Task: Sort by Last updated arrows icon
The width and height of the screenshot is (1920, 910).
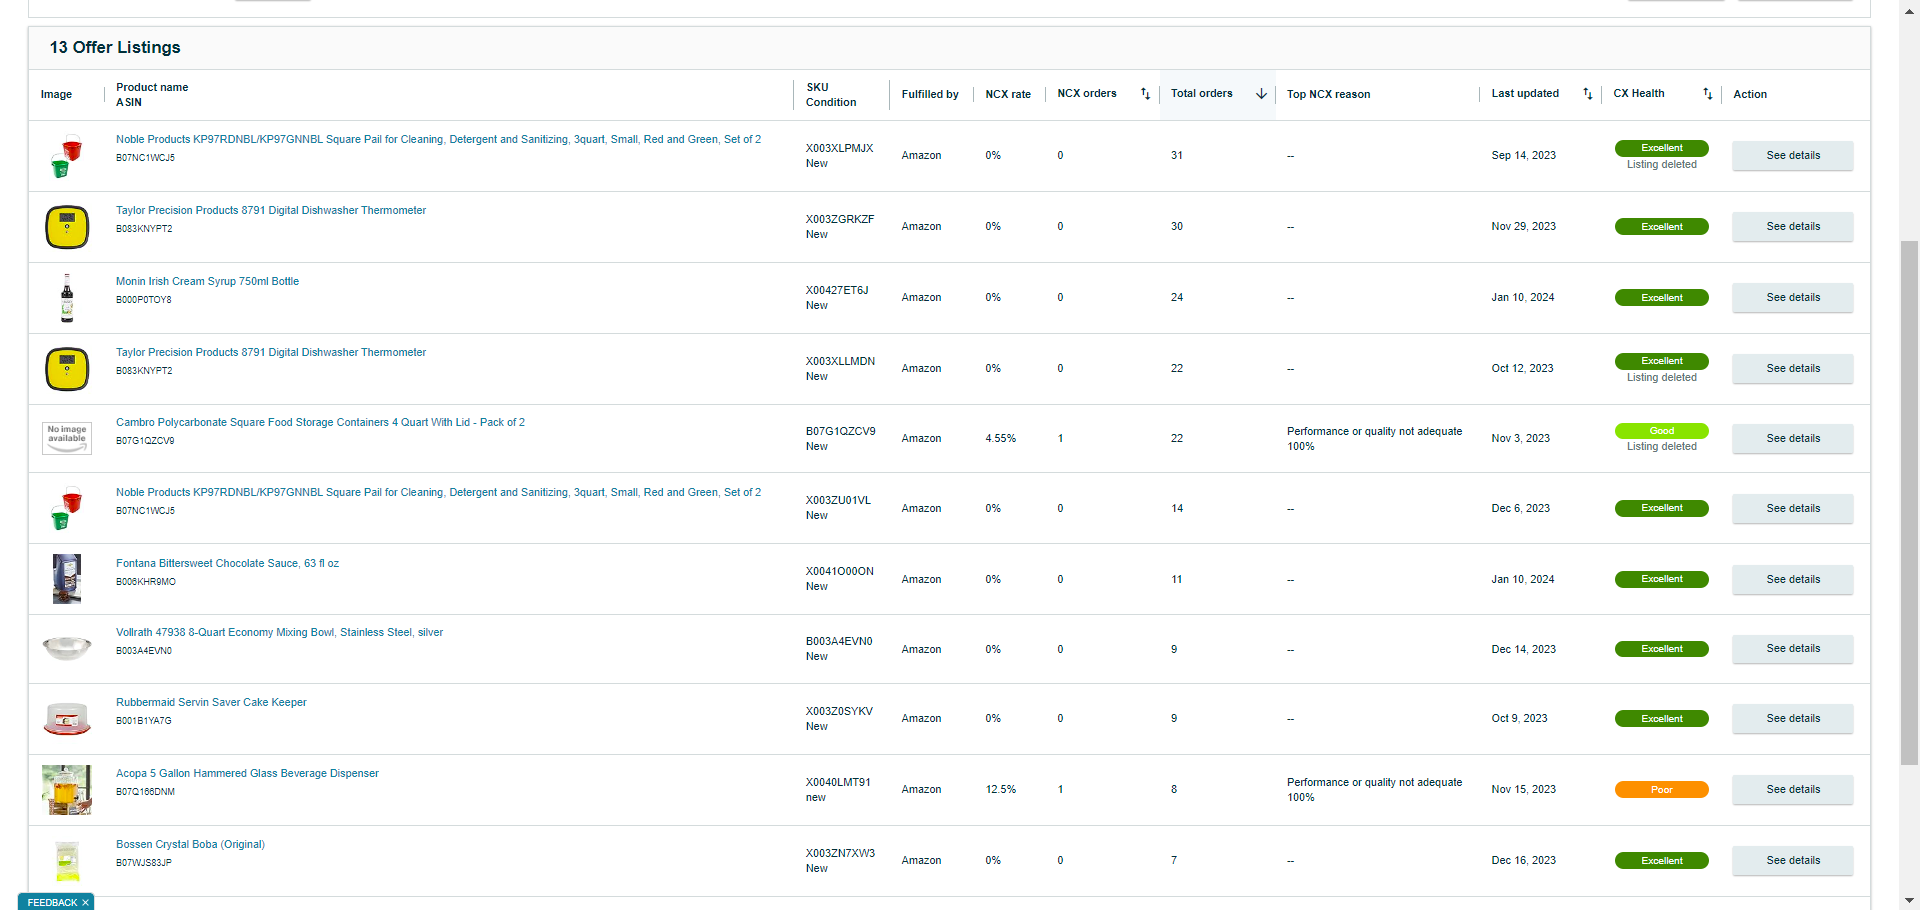Action: tap(1587, 94)
